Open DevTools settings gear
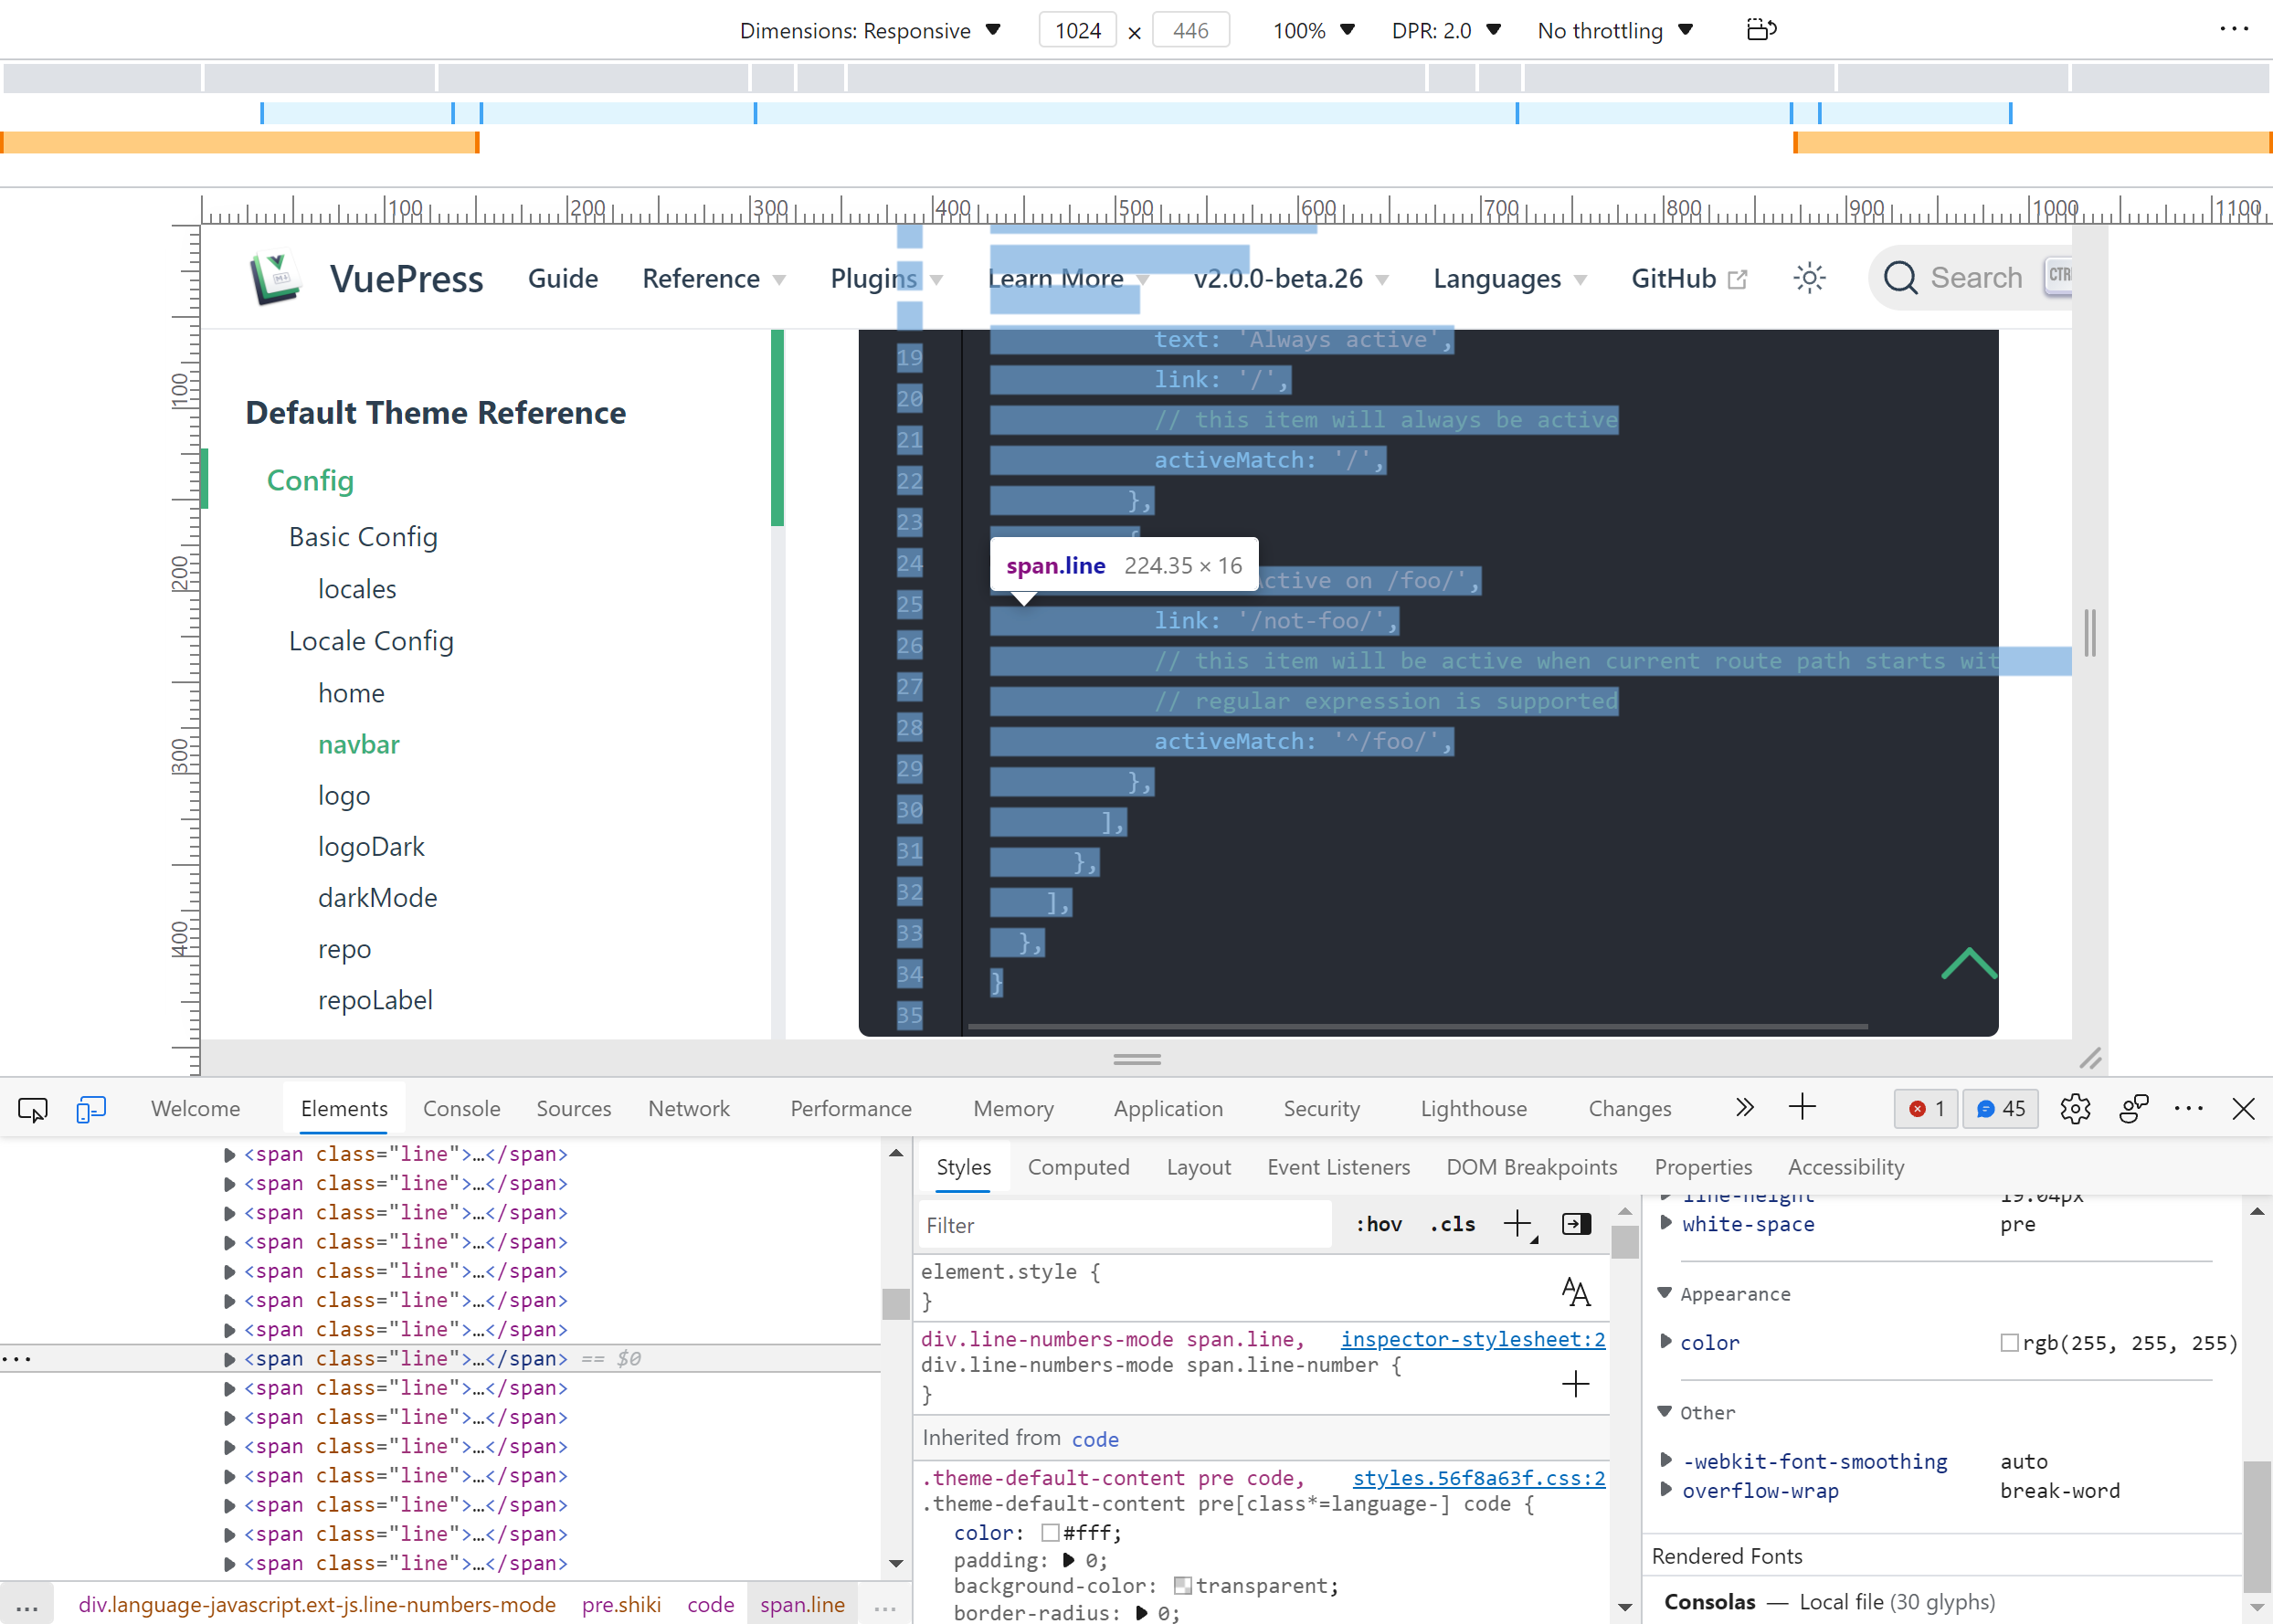 pos(2075,1109)
